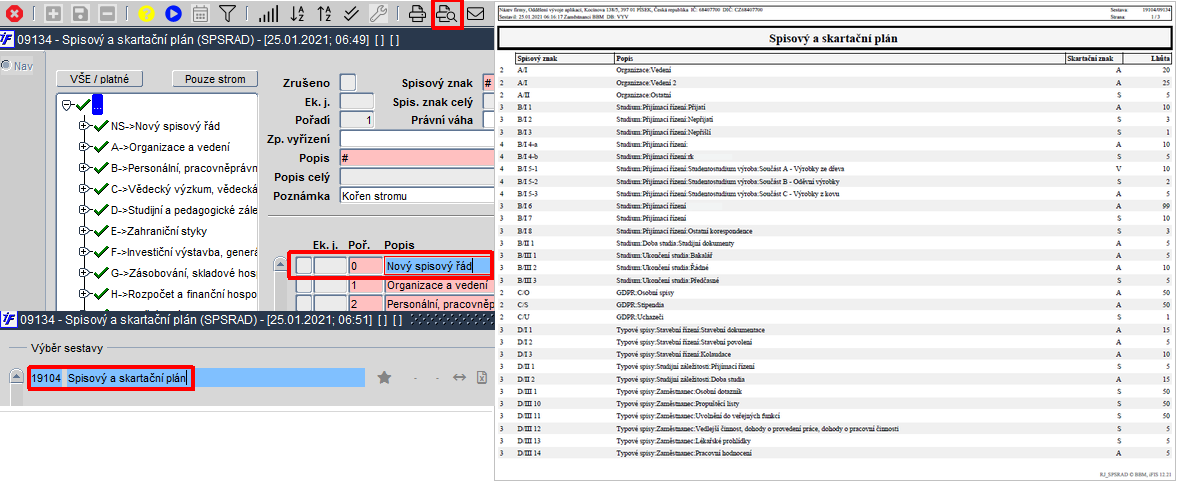Click the Zp. vyřízení input field

point(418,139)
